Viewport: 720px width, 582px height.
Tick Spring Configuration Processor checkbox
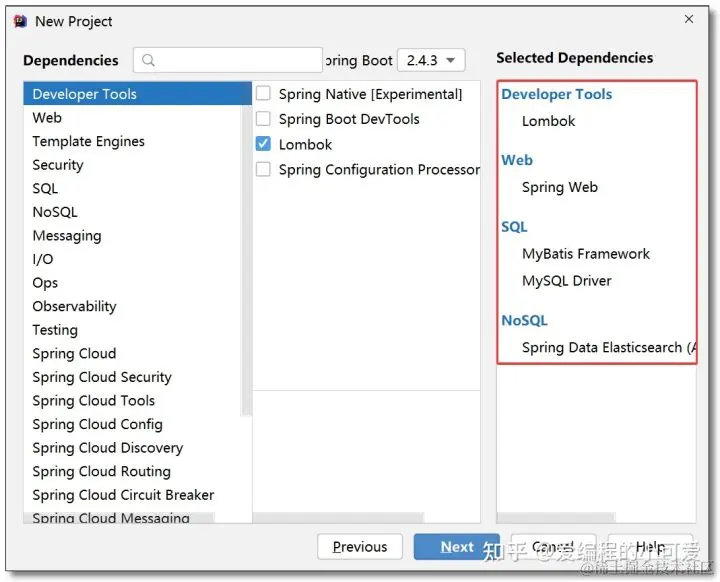click(x=263, y=170)
